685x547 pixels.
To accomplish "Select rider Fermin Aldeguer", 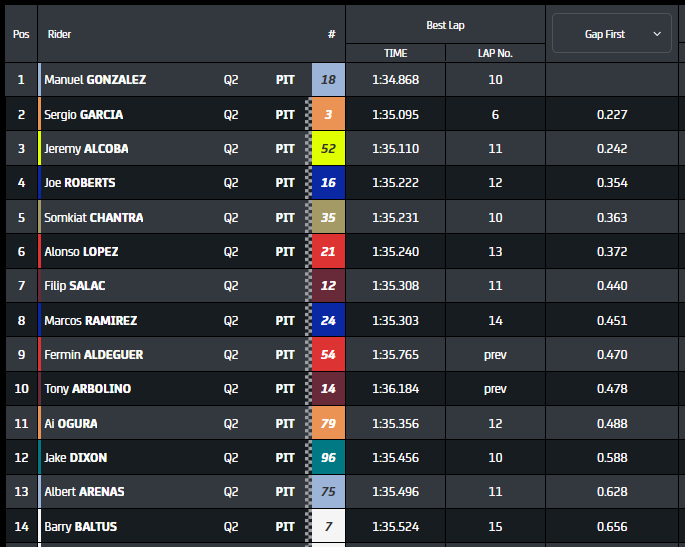I will (x=94, y=355).
